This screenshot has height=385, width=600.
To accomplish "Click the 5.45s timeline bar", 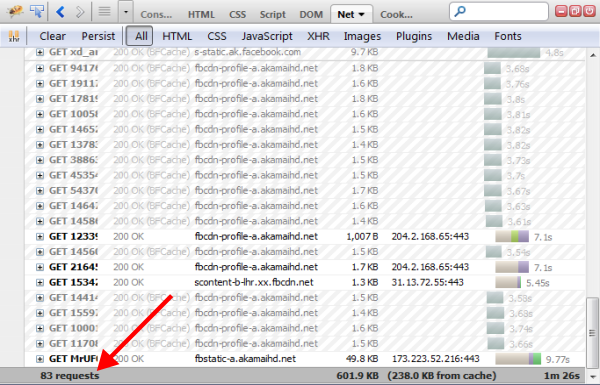I will point(508,282).
